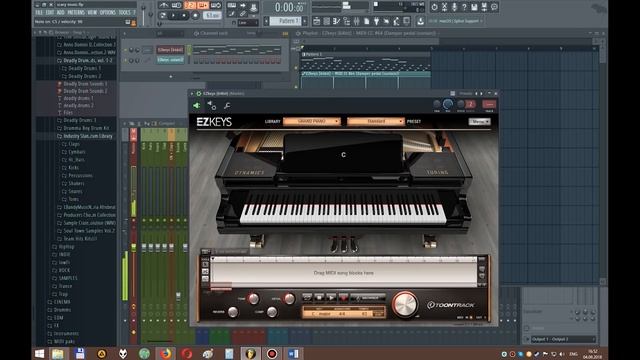Toggle pattern/song mode switch
Viewport: 640px width, 360px height.
click(163, 16)
